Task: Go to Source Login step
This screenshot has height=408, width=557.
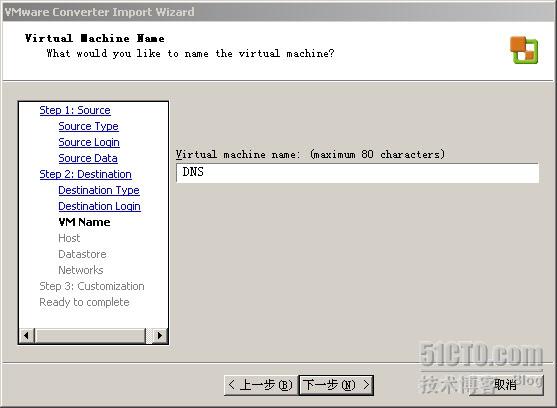Action: [89, 142]
